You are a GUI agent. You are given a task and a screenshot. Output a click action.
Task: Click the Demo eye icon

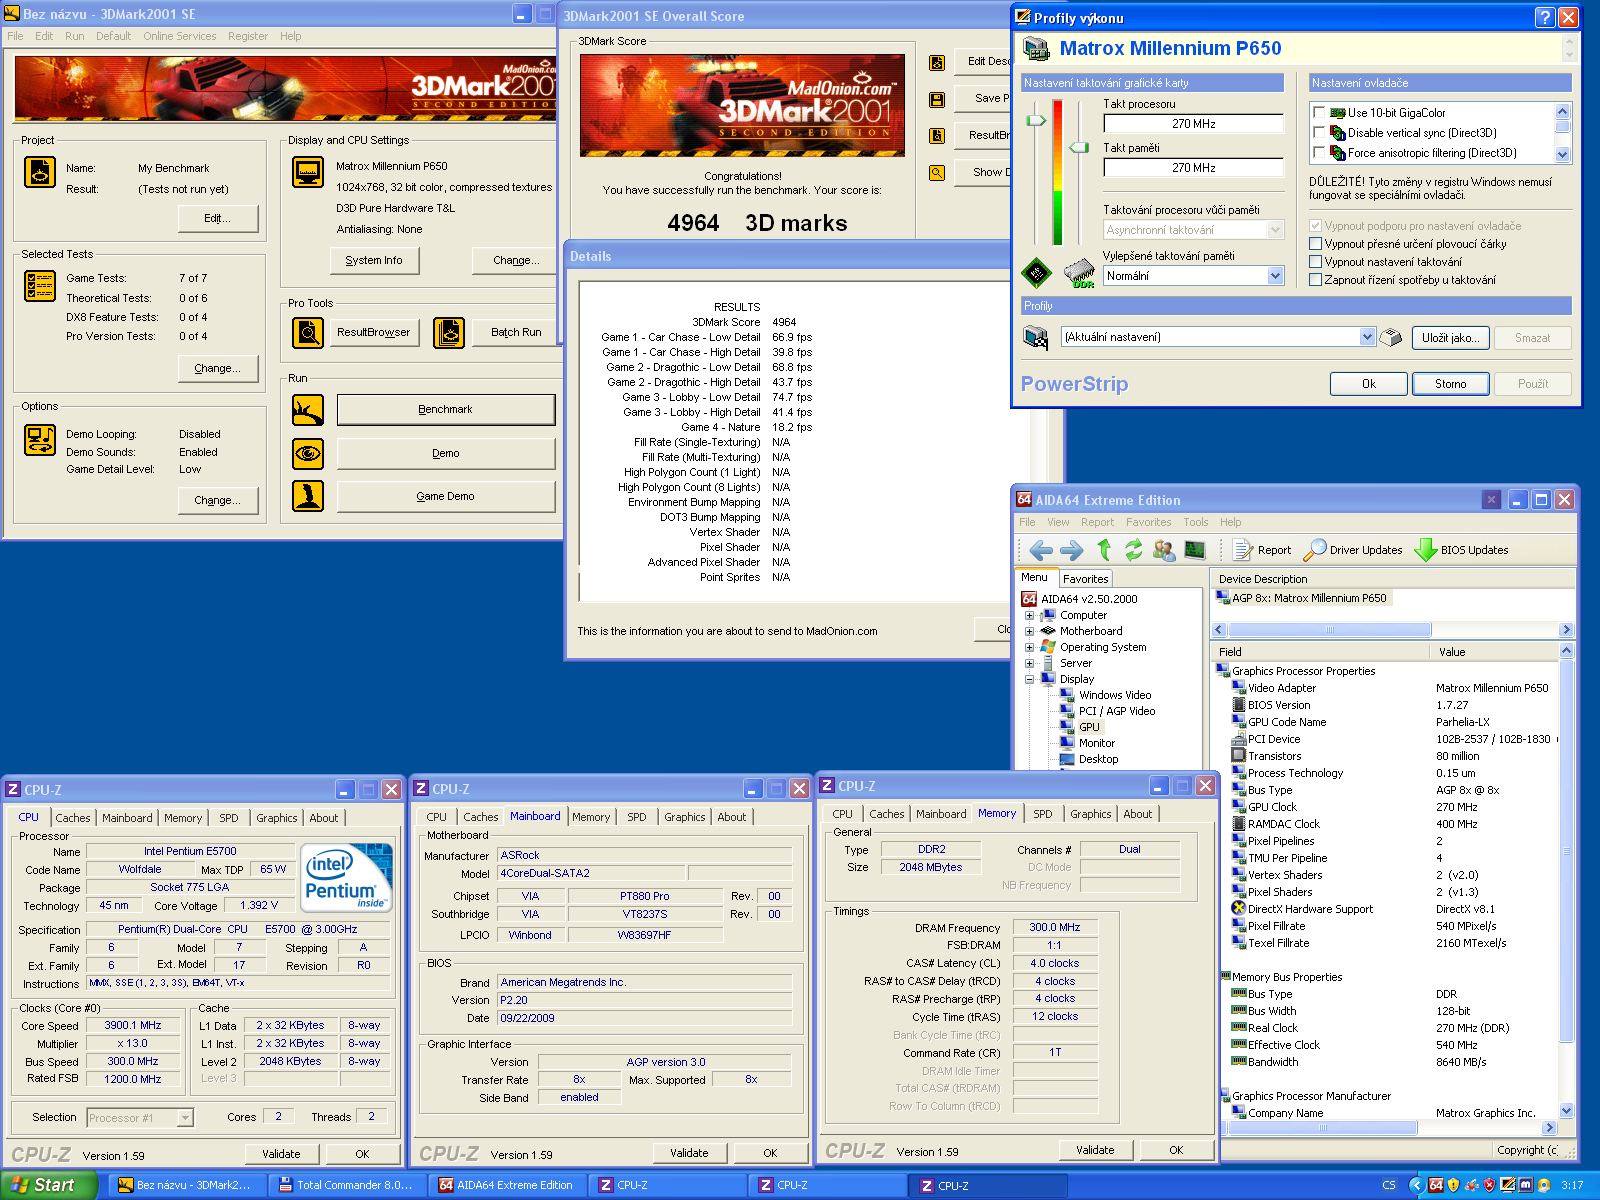pyautogui.click(x=308, y=454)
